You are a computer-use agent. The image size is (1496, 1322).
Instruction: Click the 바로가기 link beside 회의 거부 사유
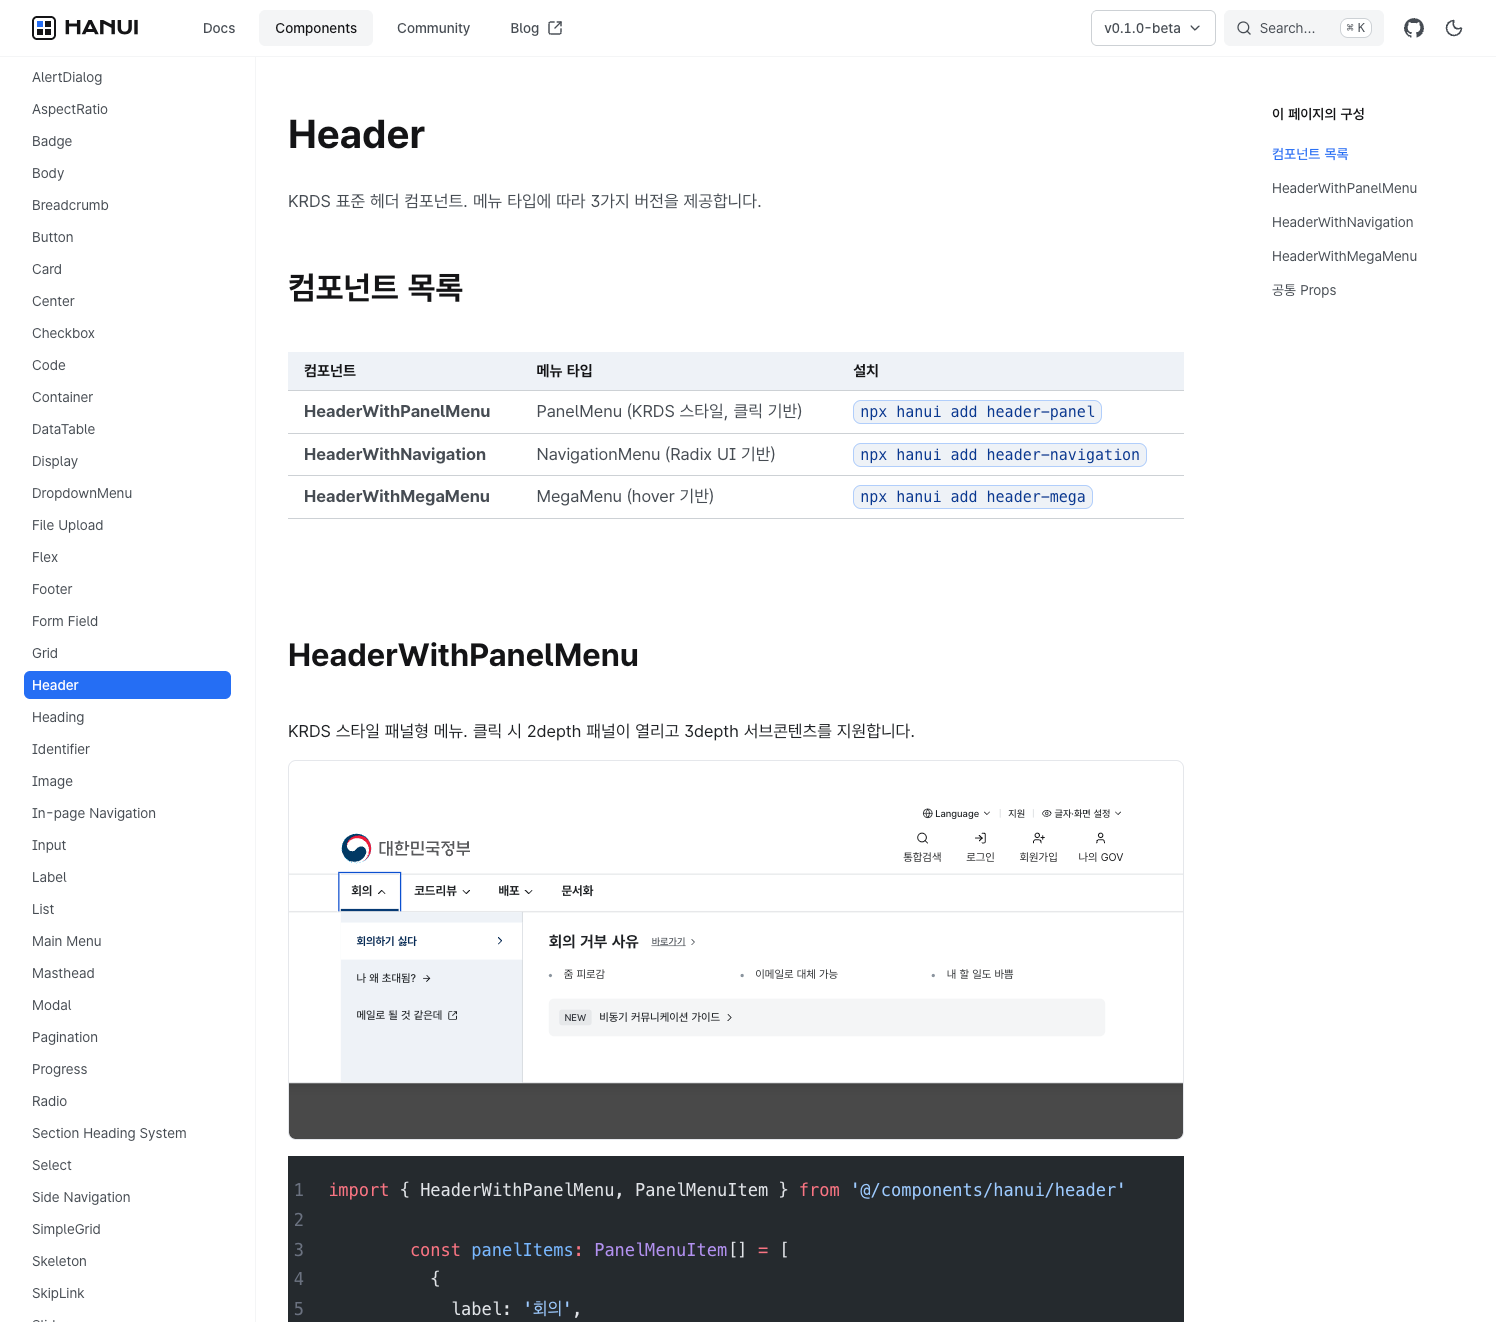[667, 941]
